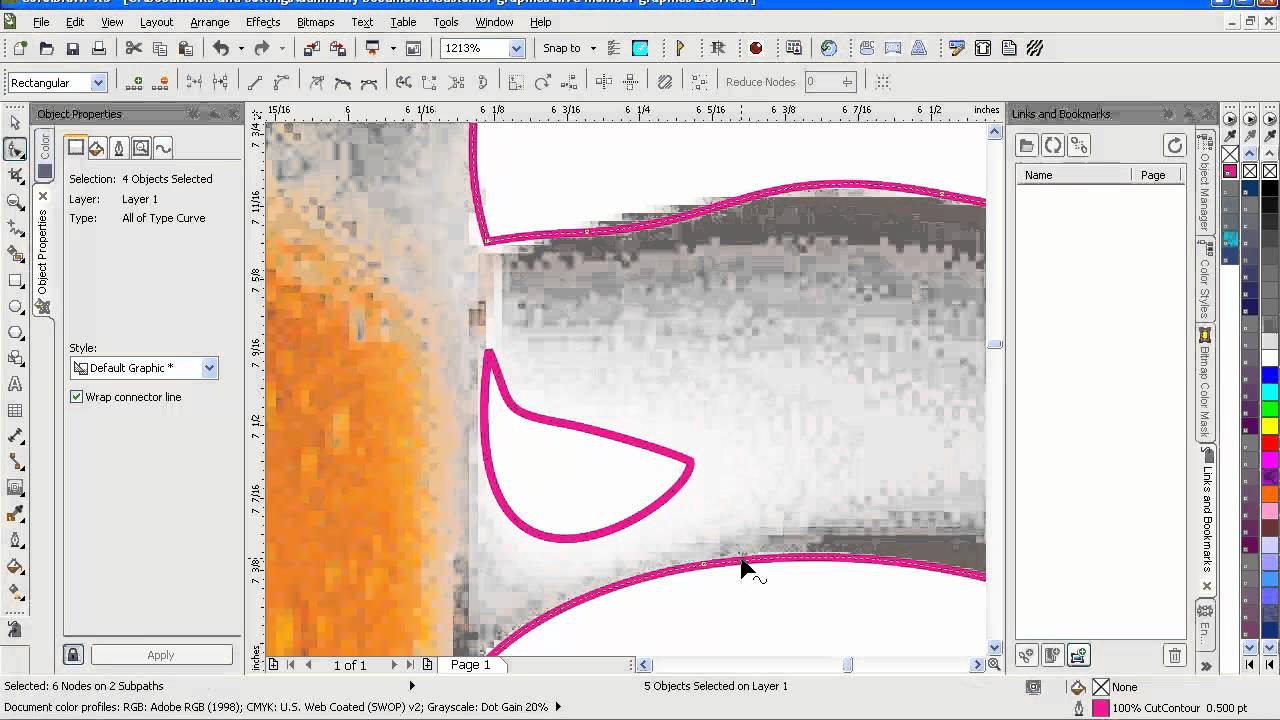The image size is (1280, 720).
Task: Click the Convert to line icon
Action: 255,82
